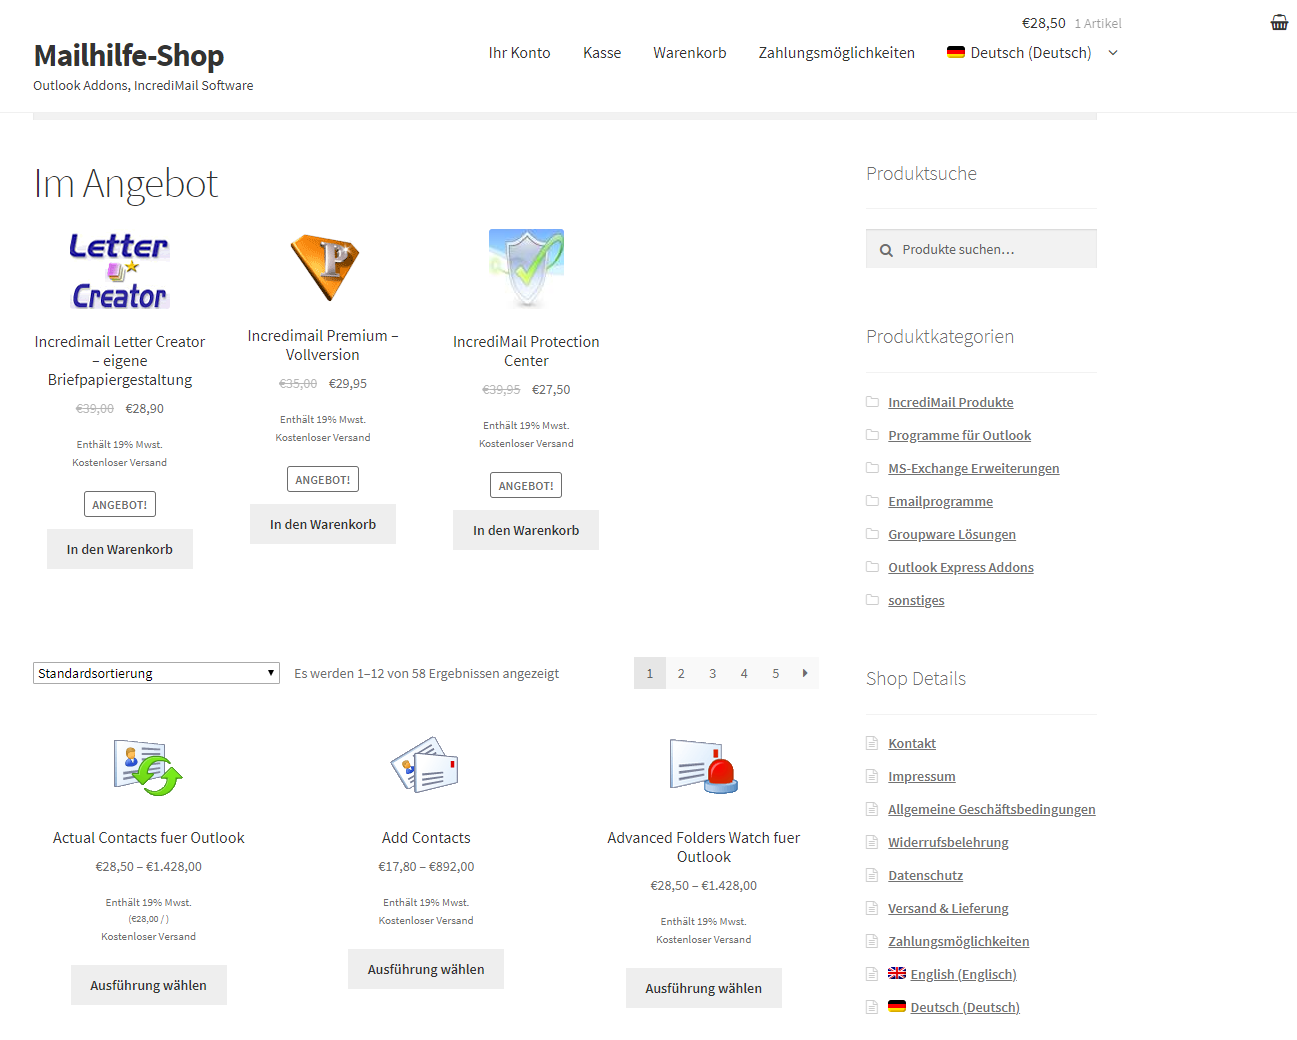Open the Actual Contacts fuer Outlook title

(x=149, y=838)
